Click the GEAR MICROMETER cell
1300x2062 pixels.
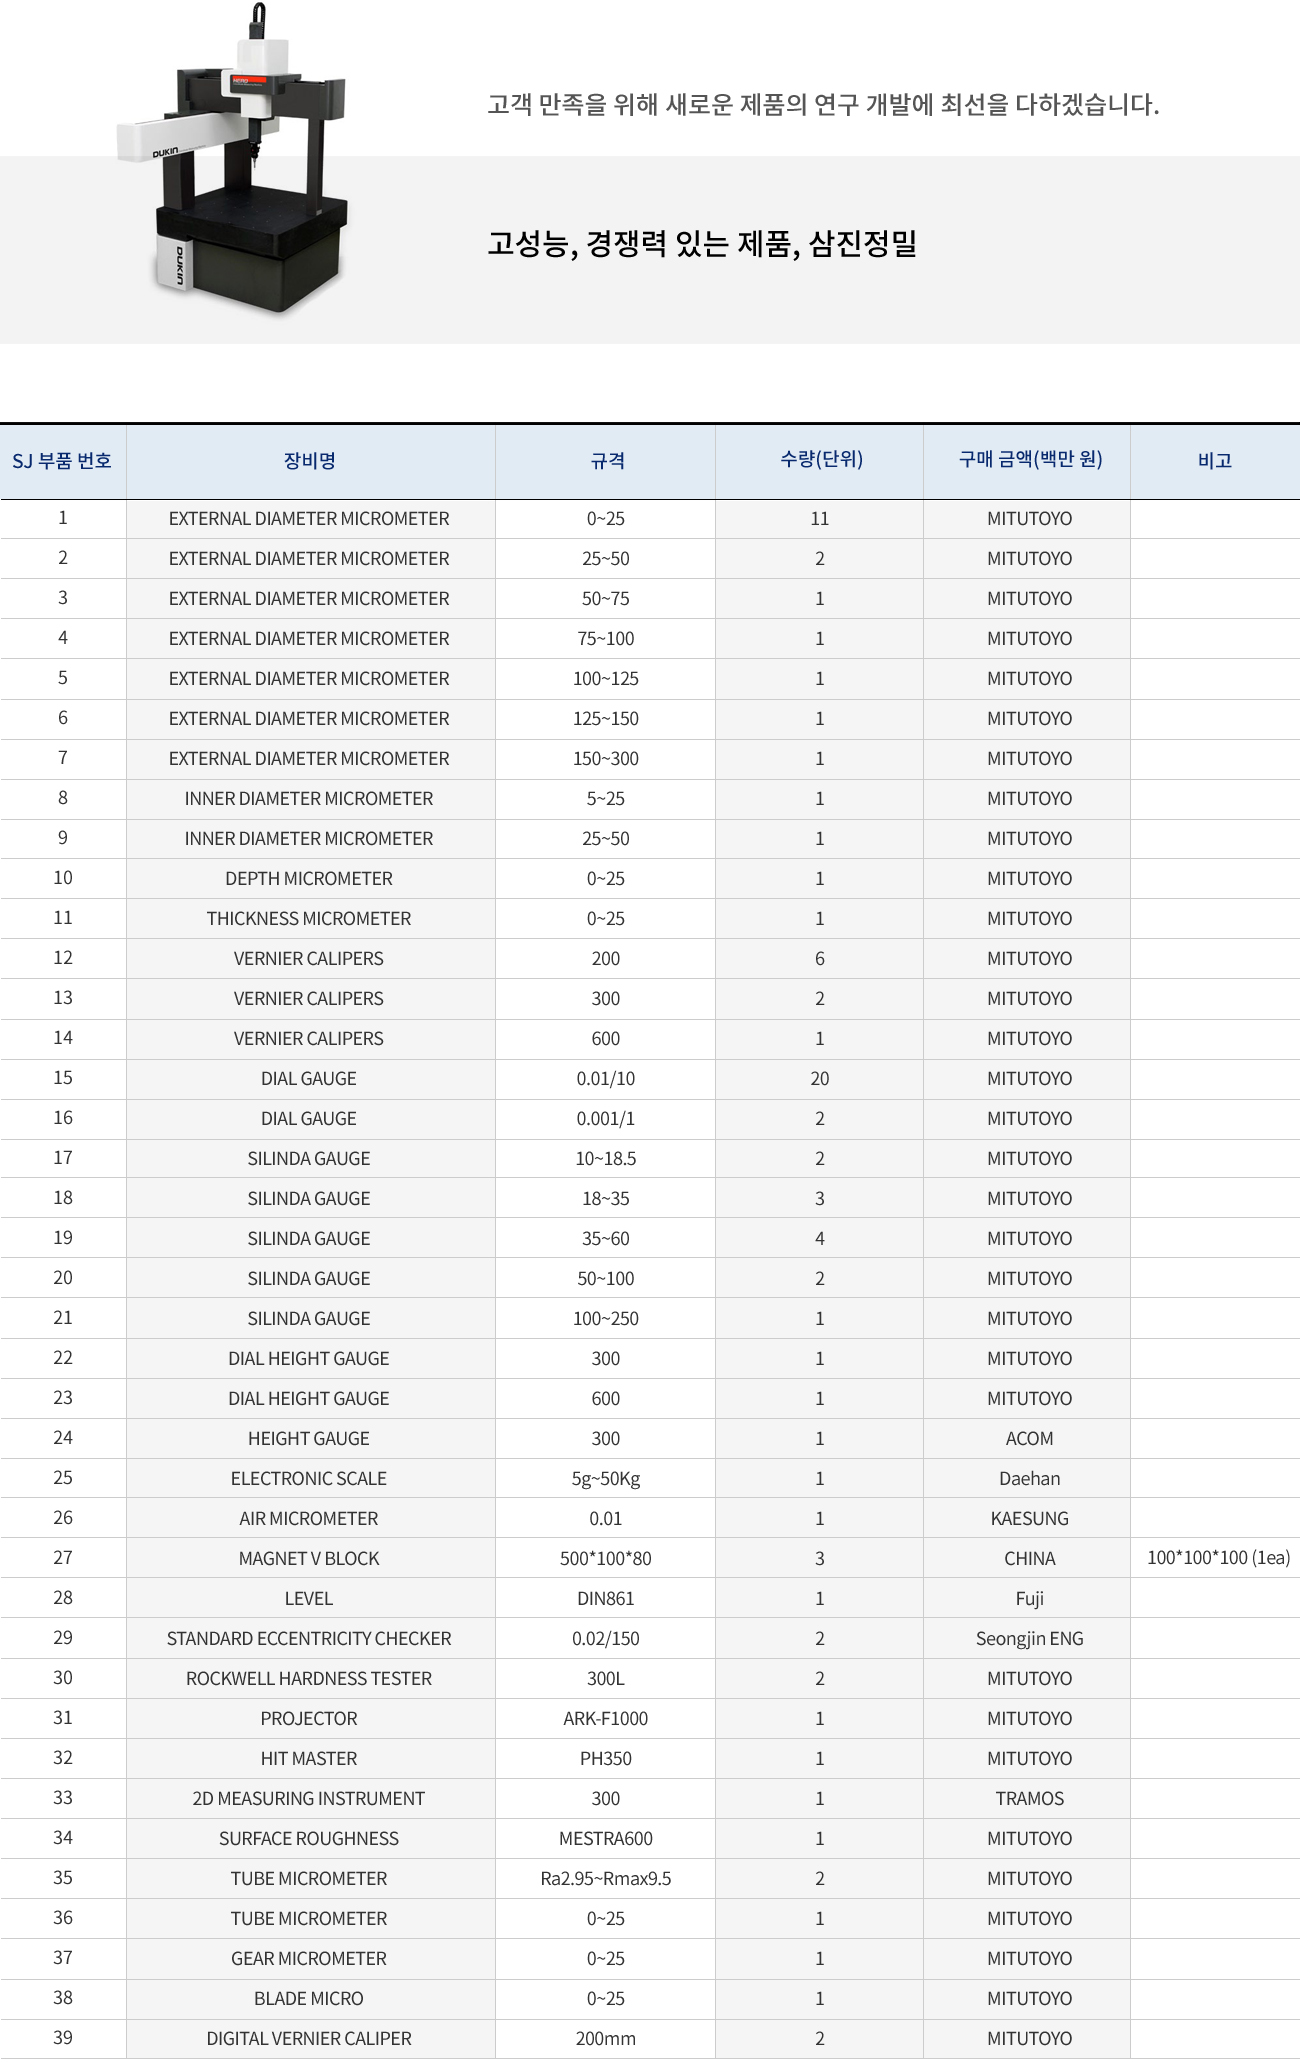[x=309, y=1959]
